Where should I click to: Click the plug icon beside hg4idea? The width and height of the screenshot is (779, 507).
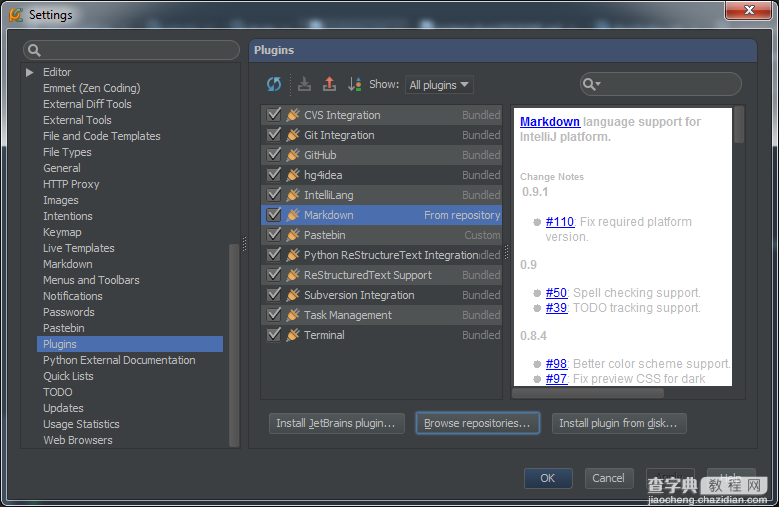tap(293, 175)
